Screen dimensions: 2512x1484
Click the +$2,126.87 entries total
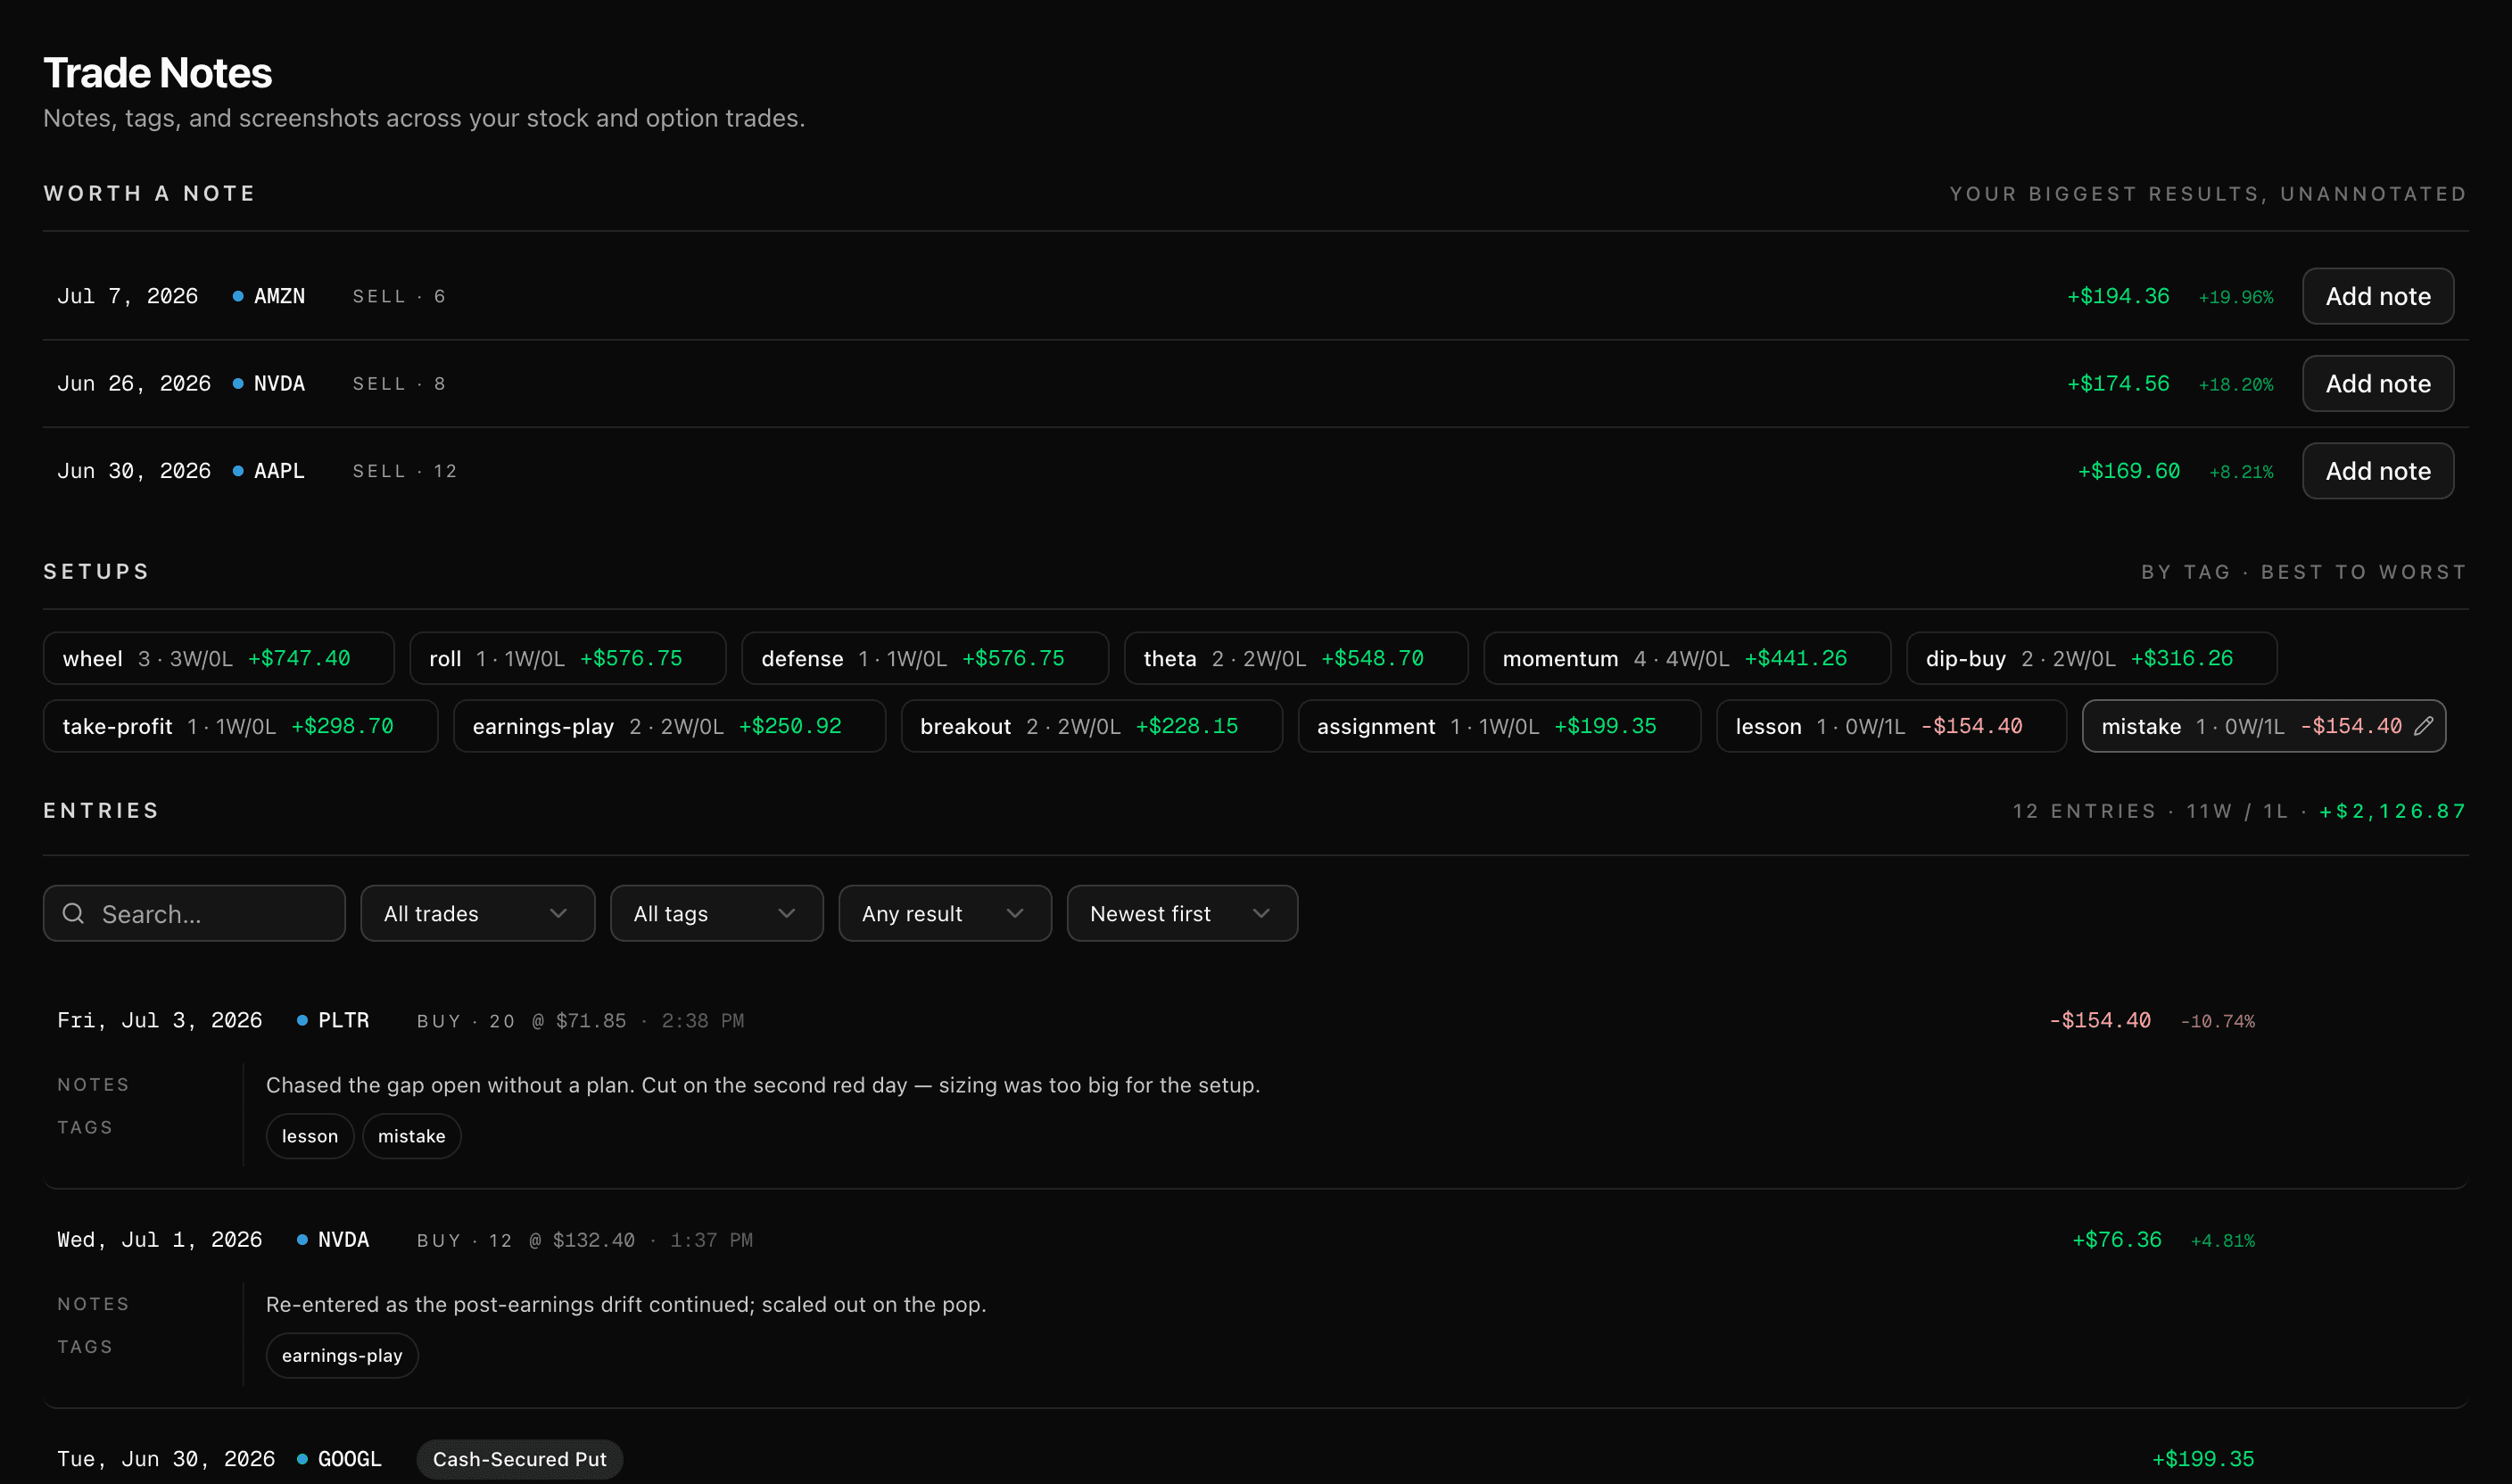(2393, 811)
